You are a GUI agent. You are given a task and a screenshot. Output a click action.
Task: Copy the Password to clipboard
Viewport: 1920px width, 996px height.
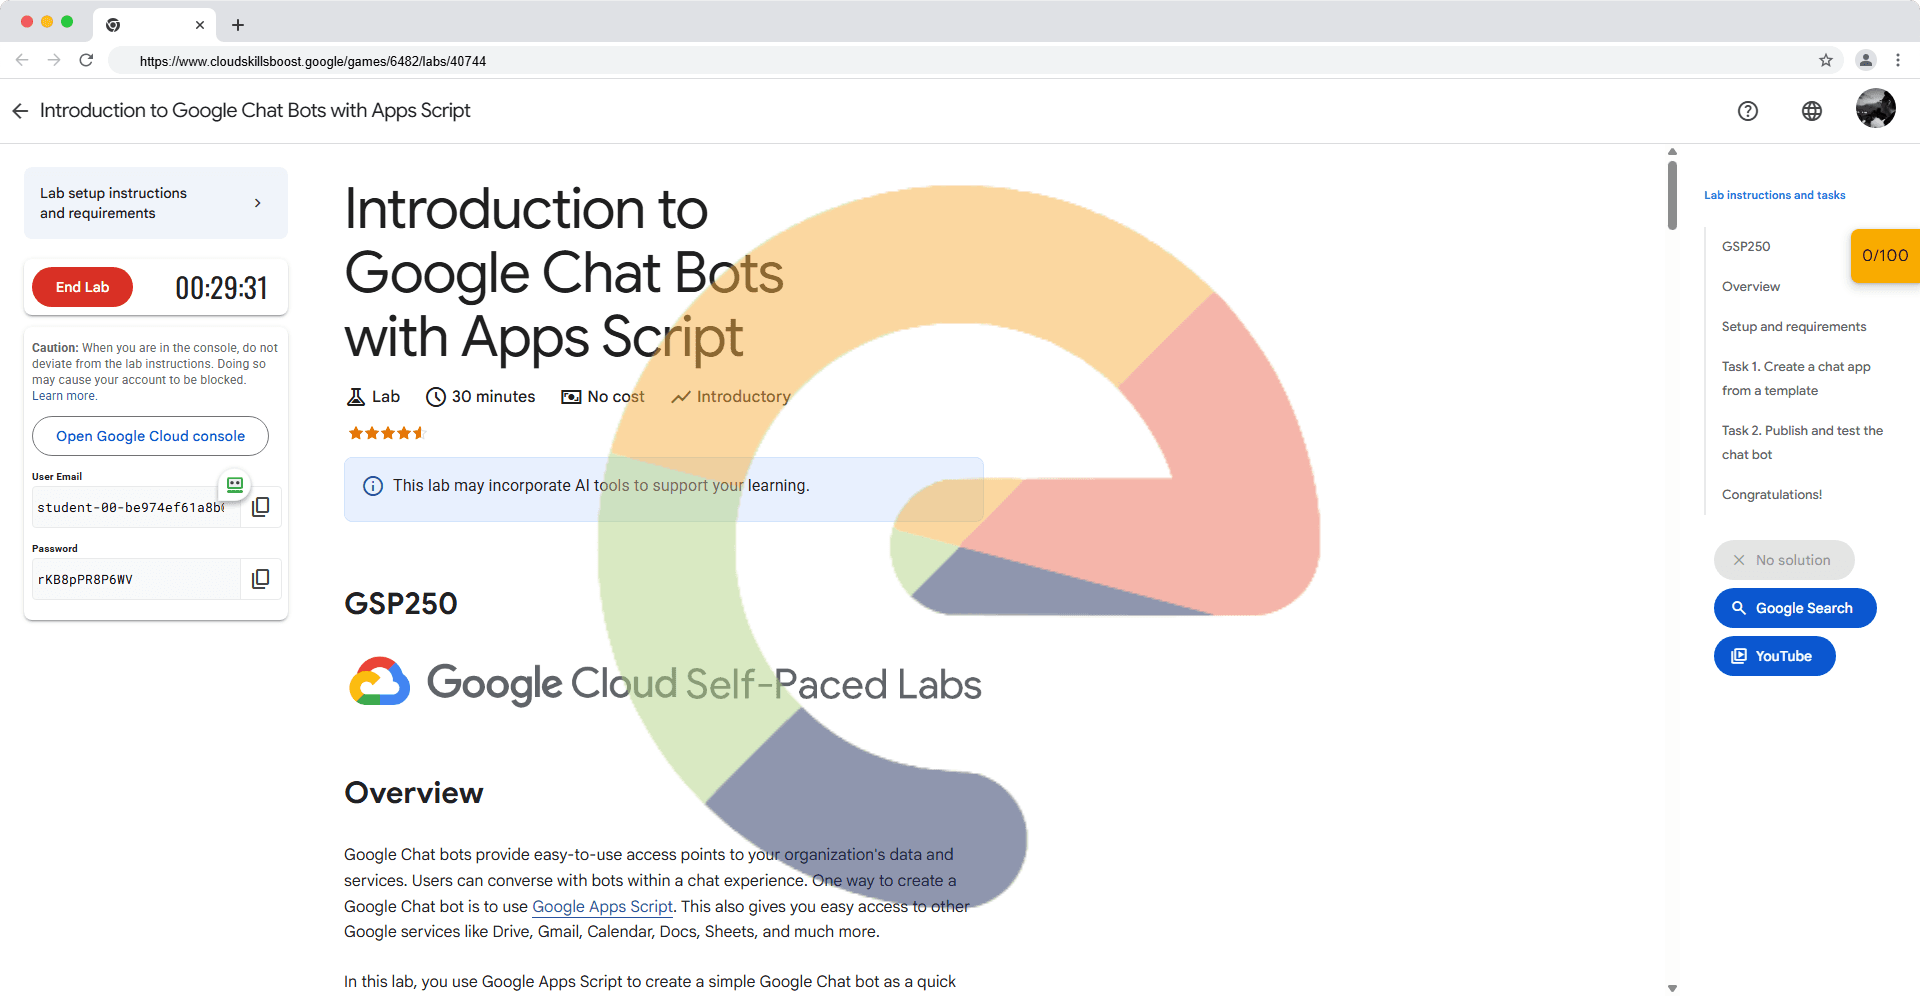261,579
